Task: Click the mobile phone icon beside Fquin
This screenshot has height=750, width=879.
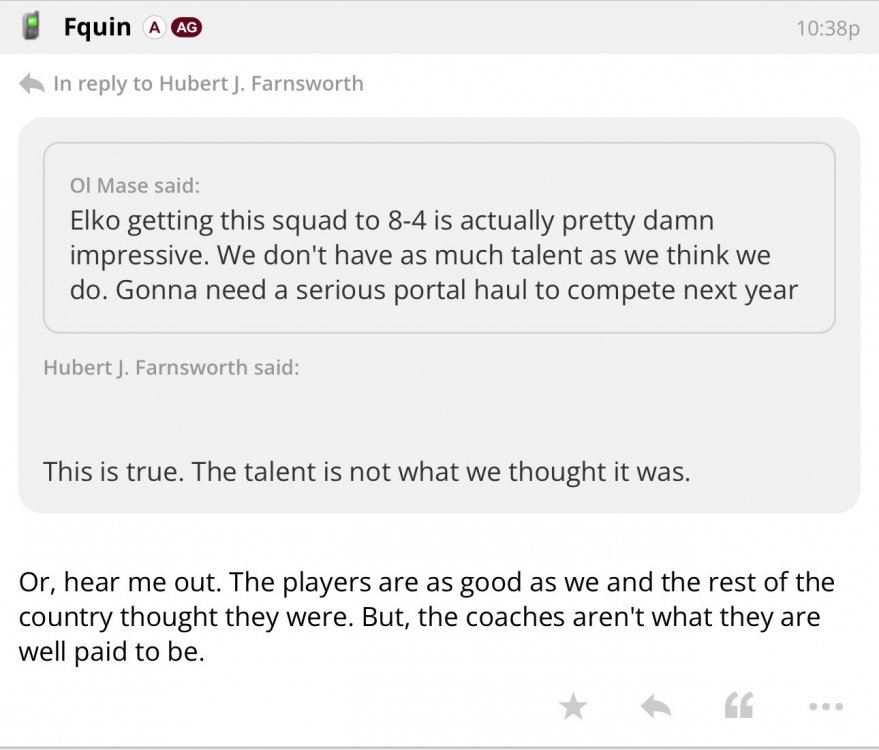Action: [31, 27]
